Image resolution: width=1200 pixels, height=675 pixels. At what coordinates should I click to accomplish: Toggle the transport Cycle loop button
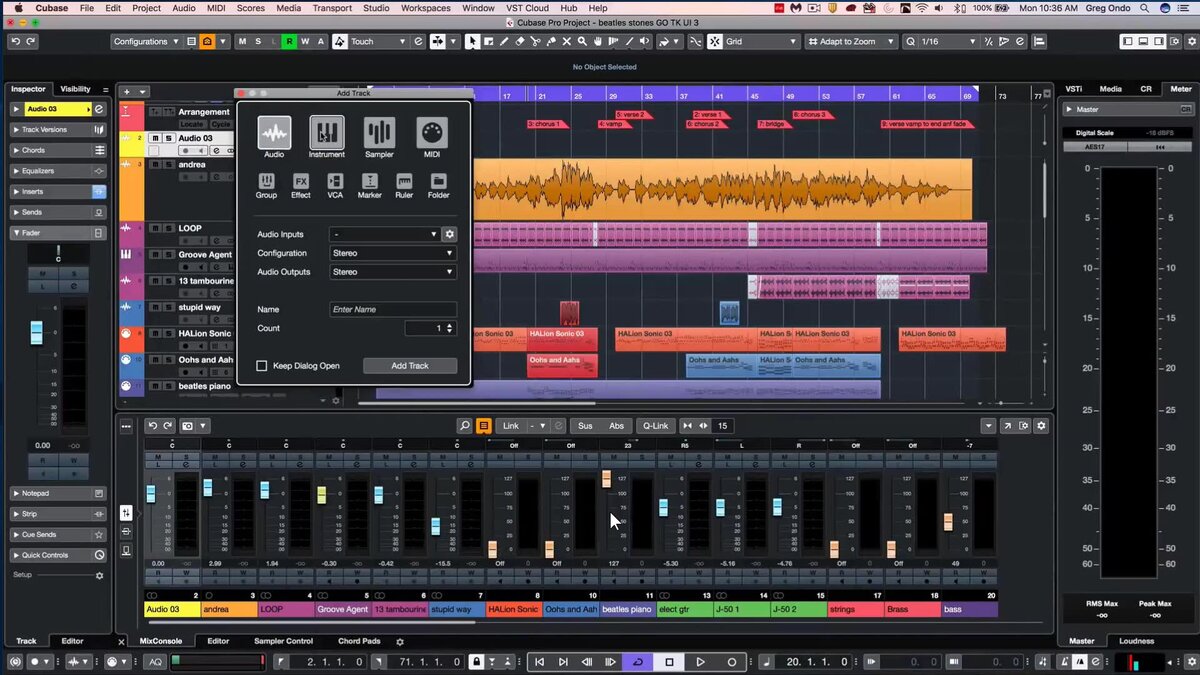637,662
